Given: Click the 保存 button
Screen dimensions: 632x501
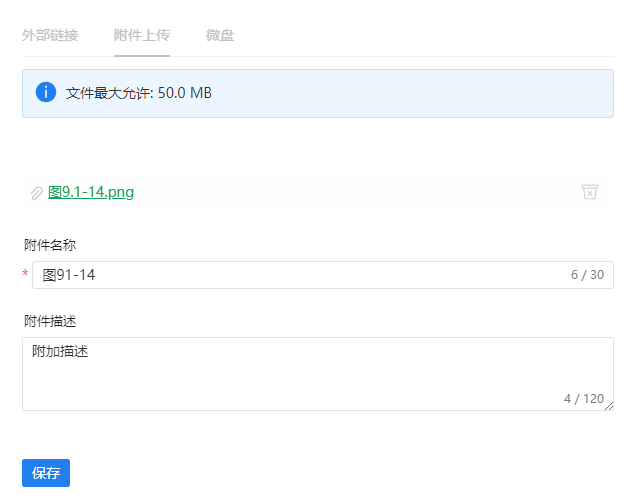Looking at the screenshot, I should [x=46, y=473].
